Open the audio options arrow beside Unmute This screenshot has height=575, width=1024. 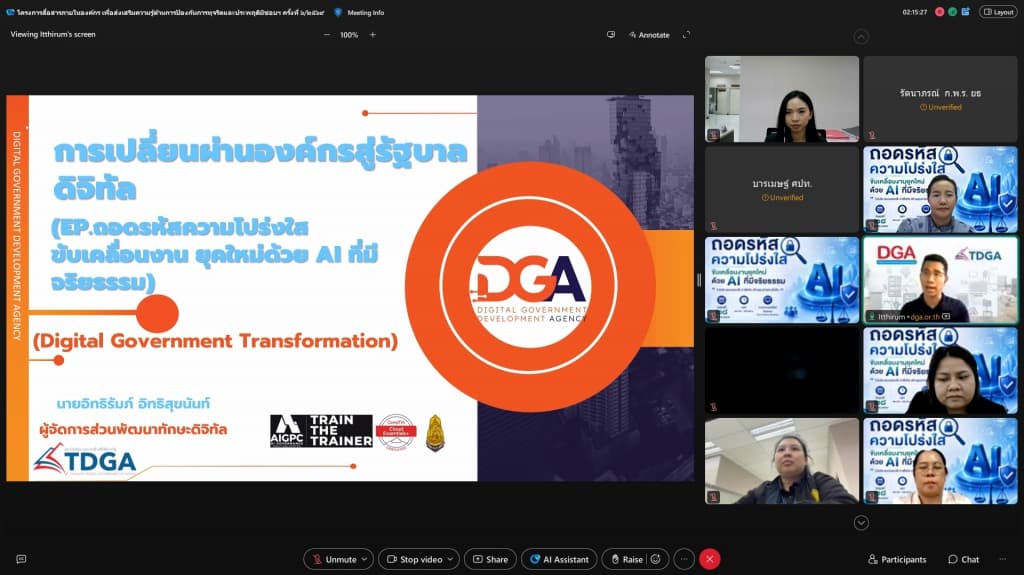[364, 559]
